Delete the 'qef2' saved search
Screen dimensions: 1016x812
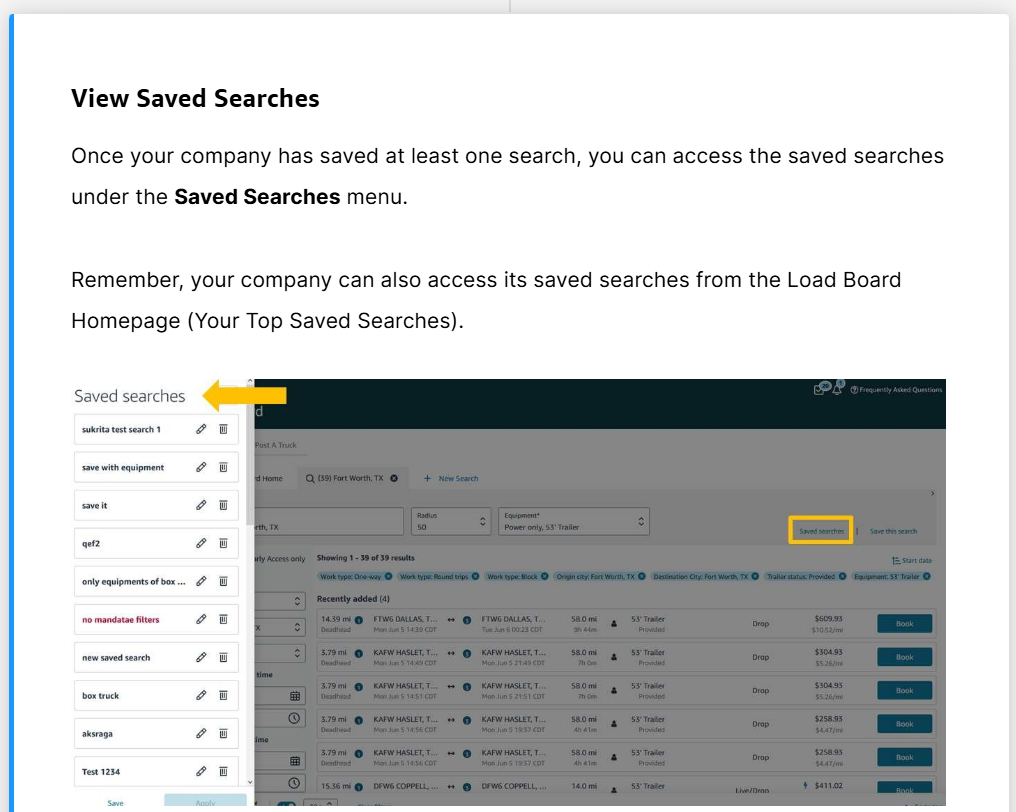[223, 543]
